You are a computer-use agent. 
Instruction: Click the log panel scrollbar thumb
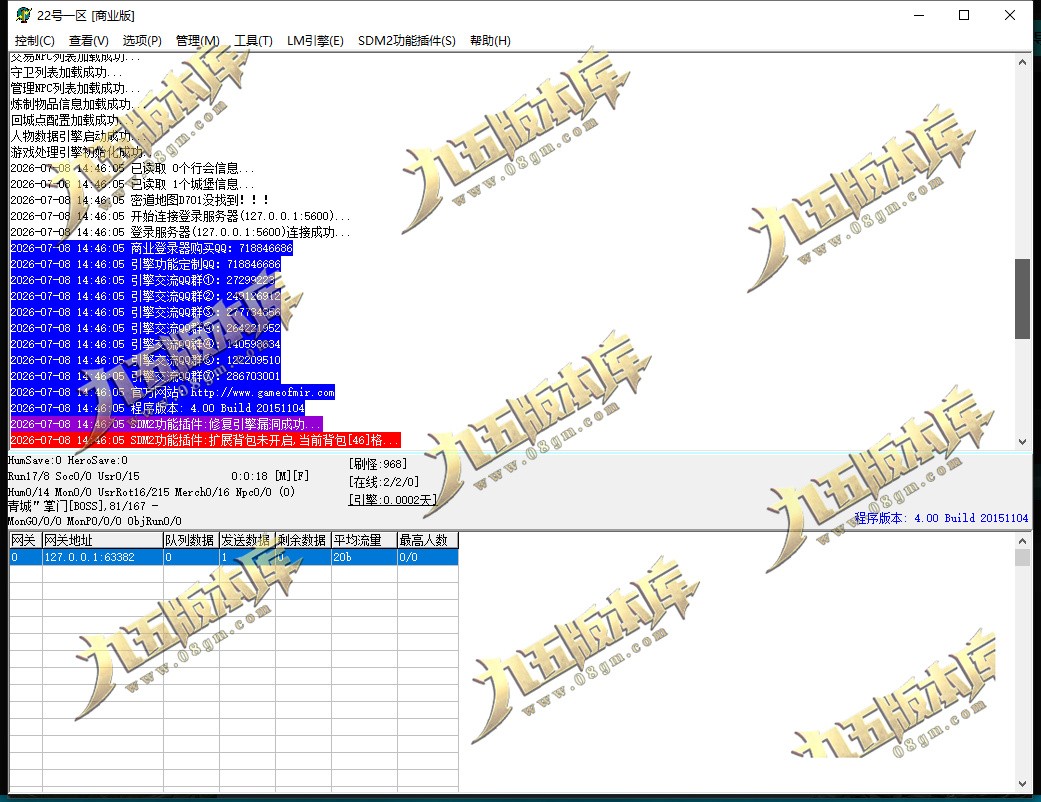click(x=1022, y=299)
